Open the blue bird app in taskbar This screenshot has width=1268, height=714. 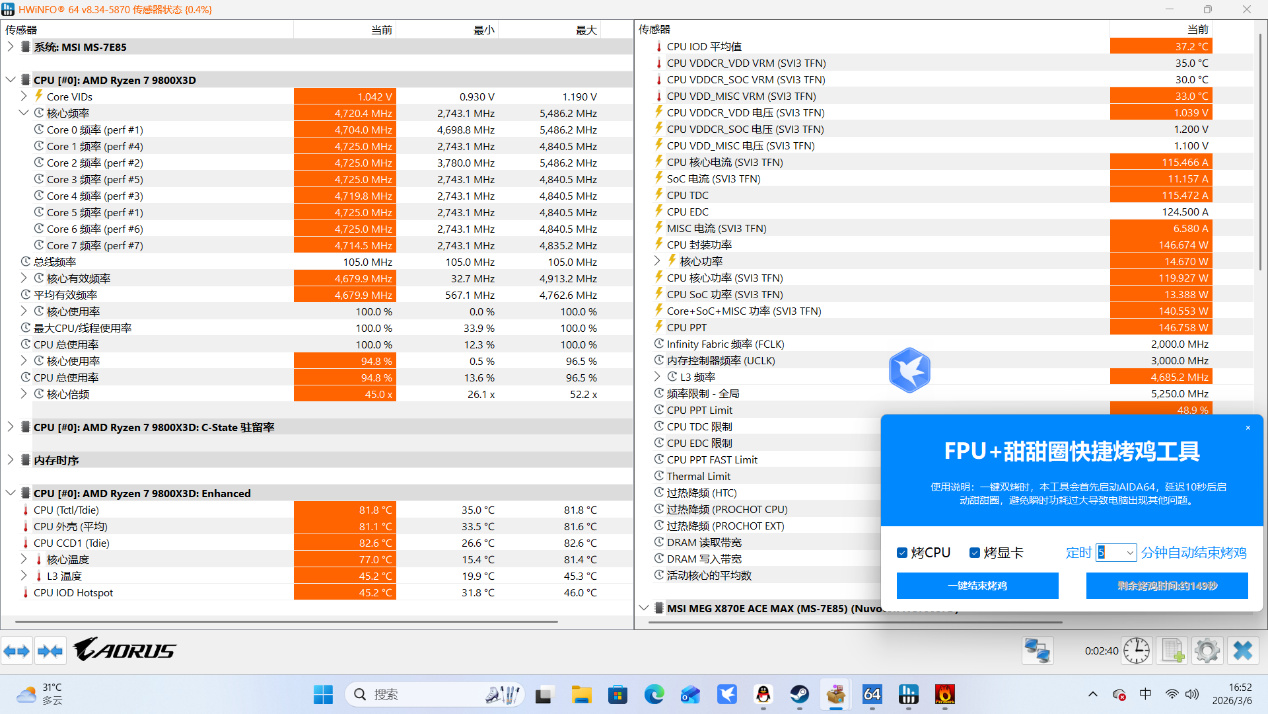[727, 693]
